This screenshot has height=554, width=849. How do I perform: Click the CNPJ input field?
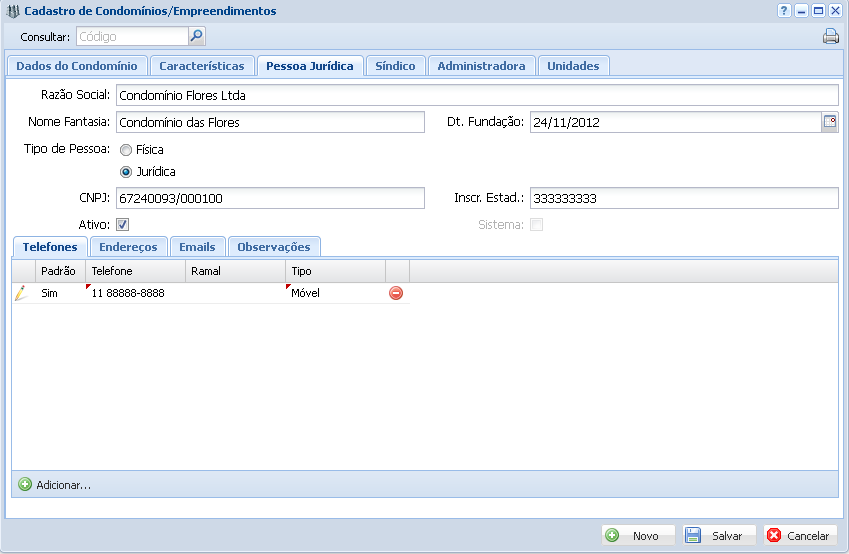click(270, 199)
